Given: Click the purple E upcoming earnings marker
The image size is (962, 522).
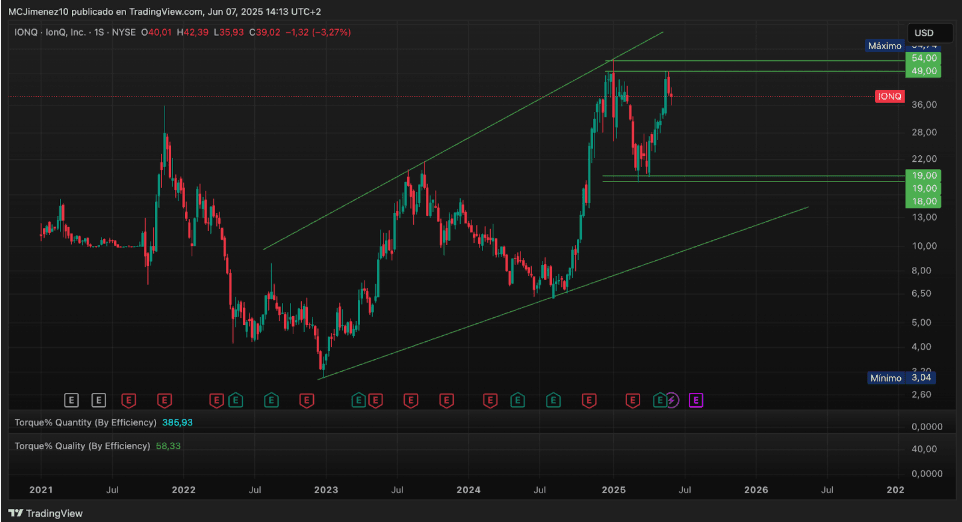Looking at the screenshot, I should 696,400.
